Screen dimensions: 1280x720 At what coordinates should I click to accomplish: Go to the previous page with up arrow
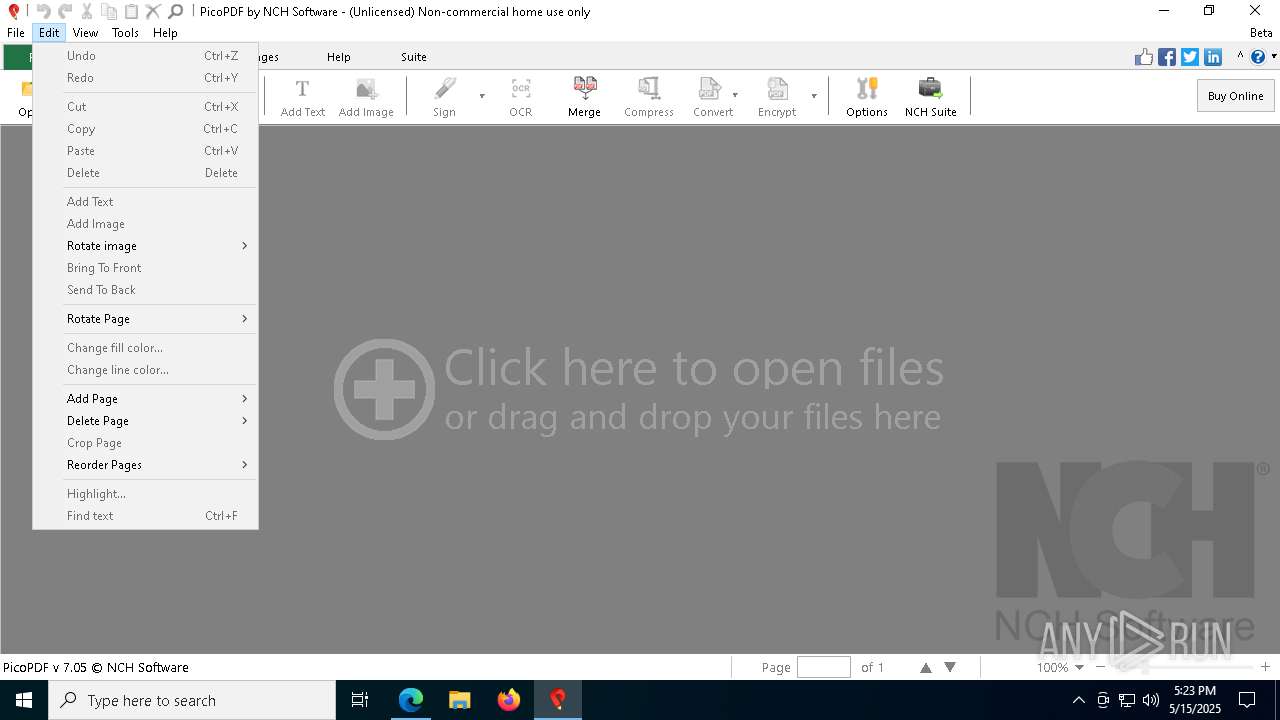[926, 667]
